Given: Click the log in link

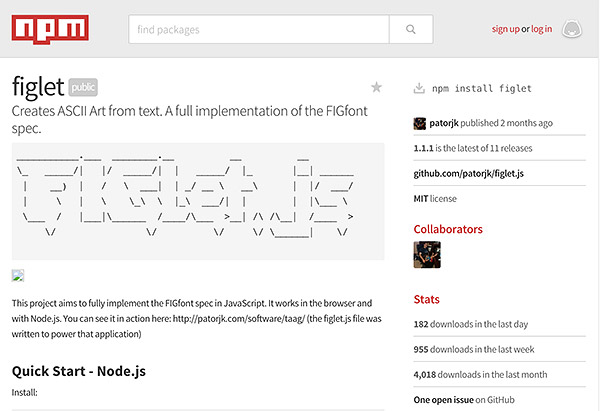Looking at the screenshot, I should coord(542,29).
